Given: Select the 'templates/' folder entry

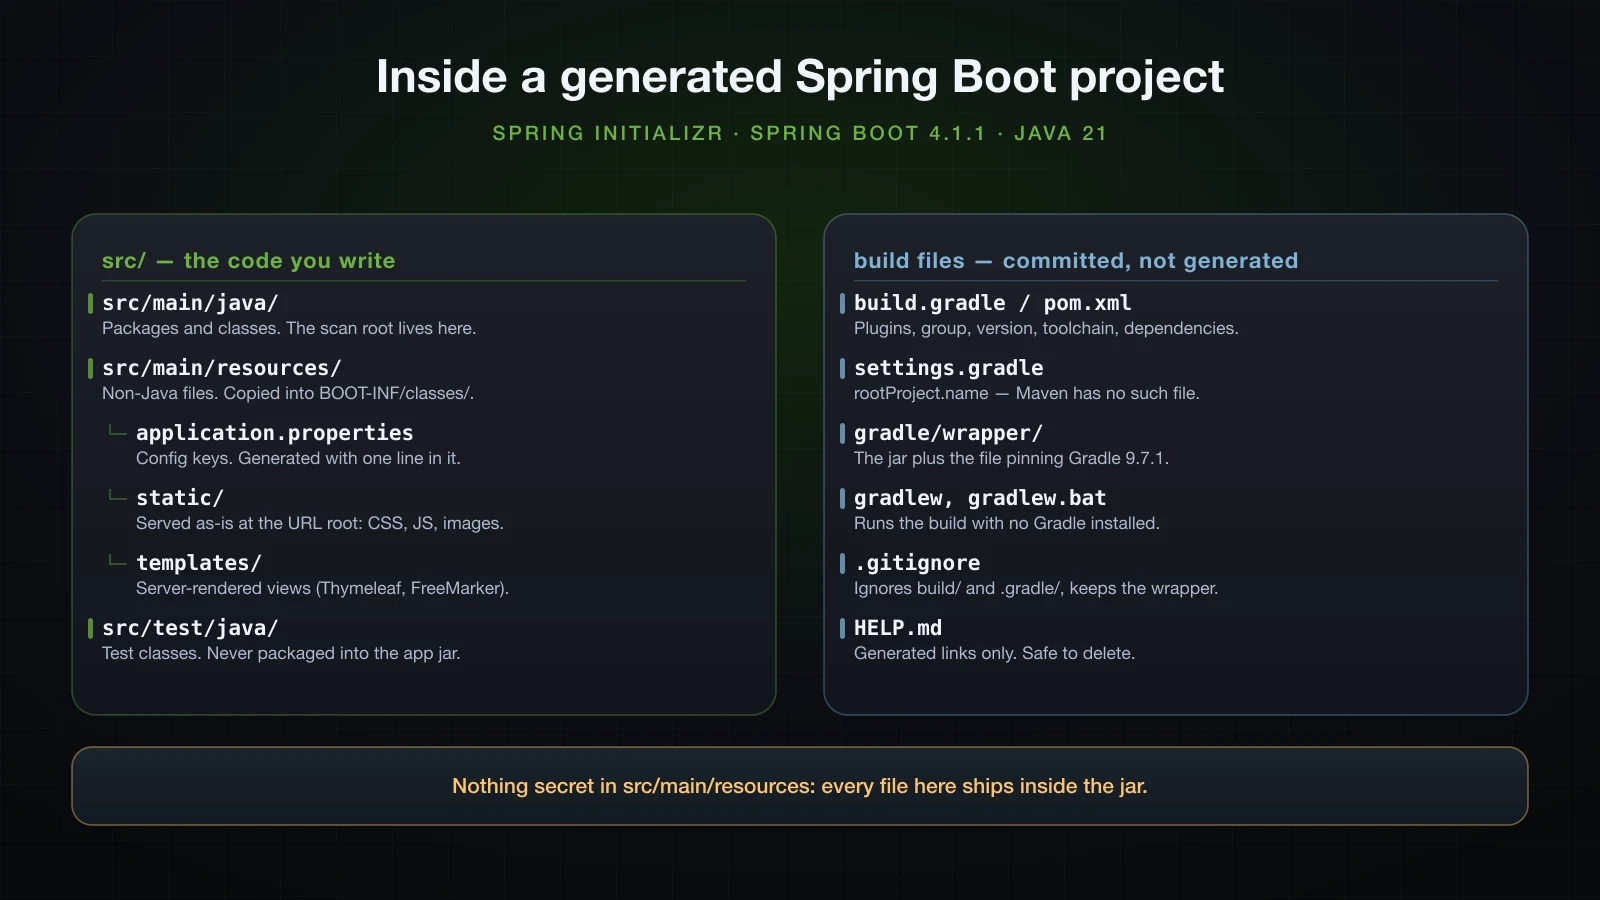Looking at the screenshot, I should click(199, 563).
